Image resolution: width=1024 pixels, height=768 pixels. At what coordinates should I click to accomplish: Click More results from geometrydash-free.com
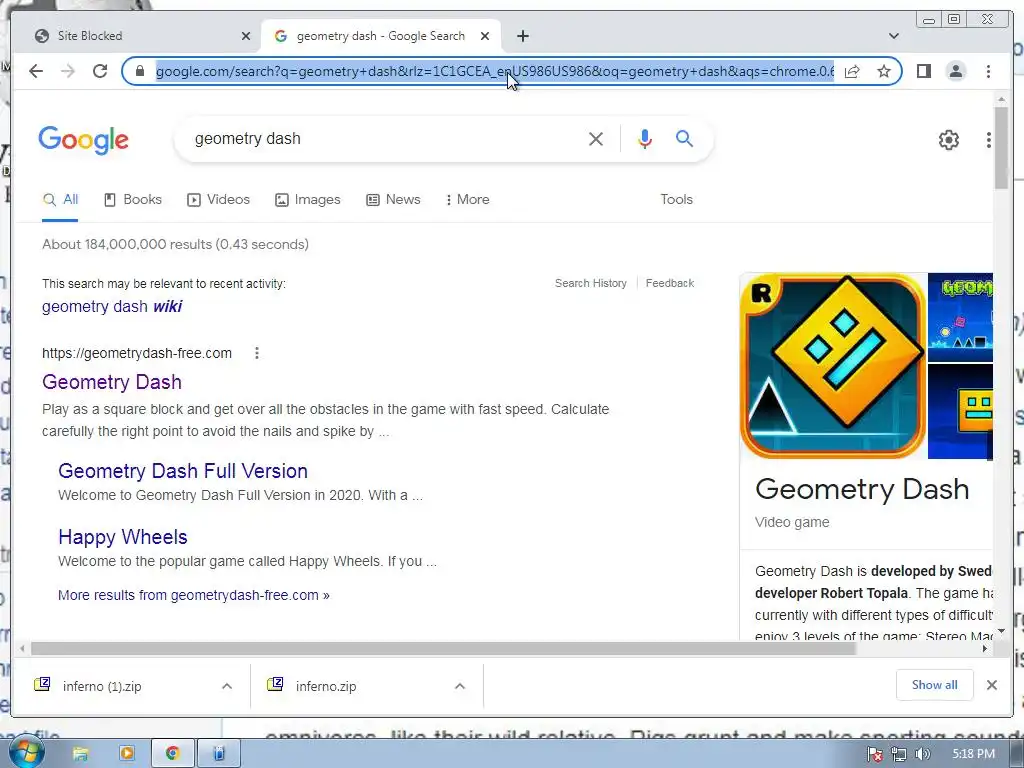[194, 596]
